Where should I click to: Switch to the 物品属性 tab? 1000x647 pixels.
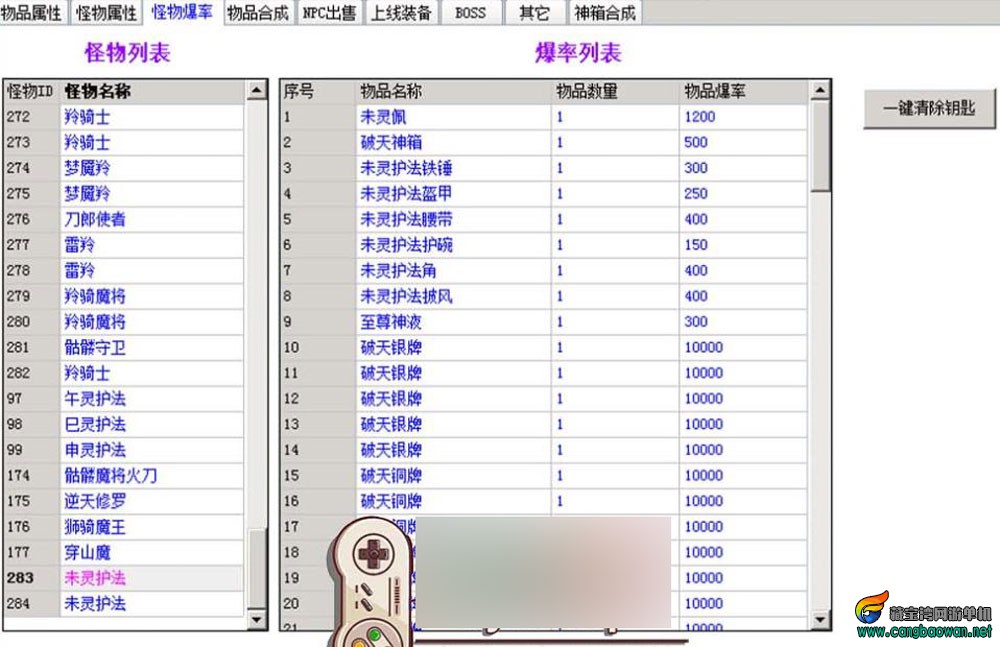[33, 12]
